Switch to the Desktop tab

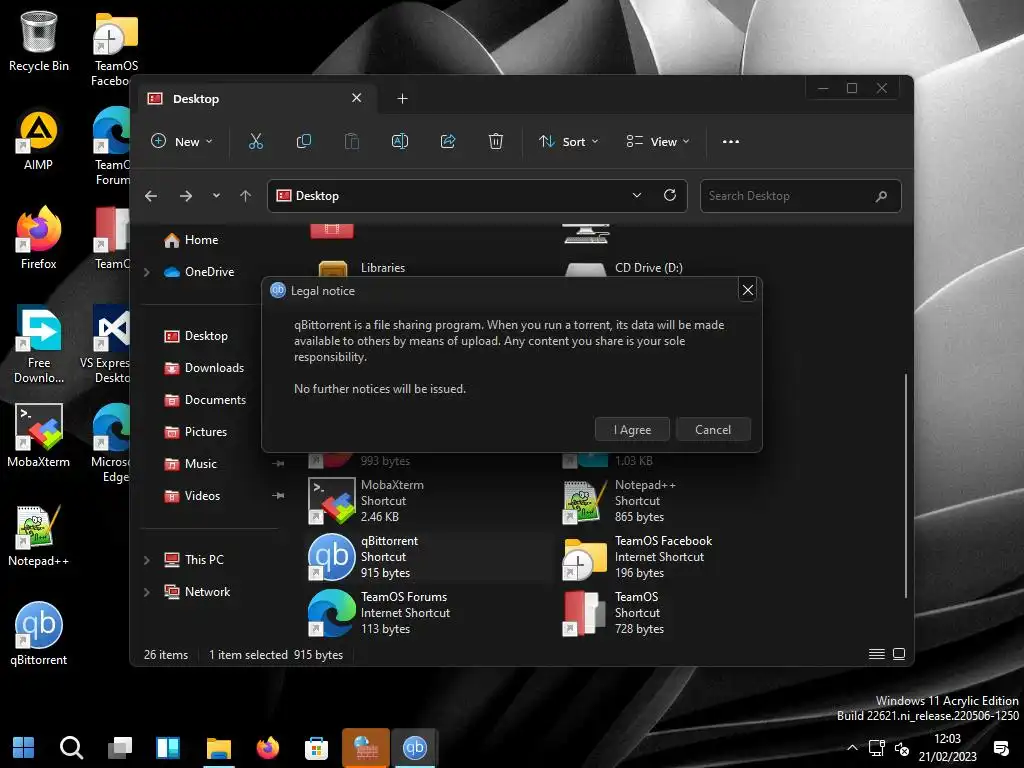255,99
